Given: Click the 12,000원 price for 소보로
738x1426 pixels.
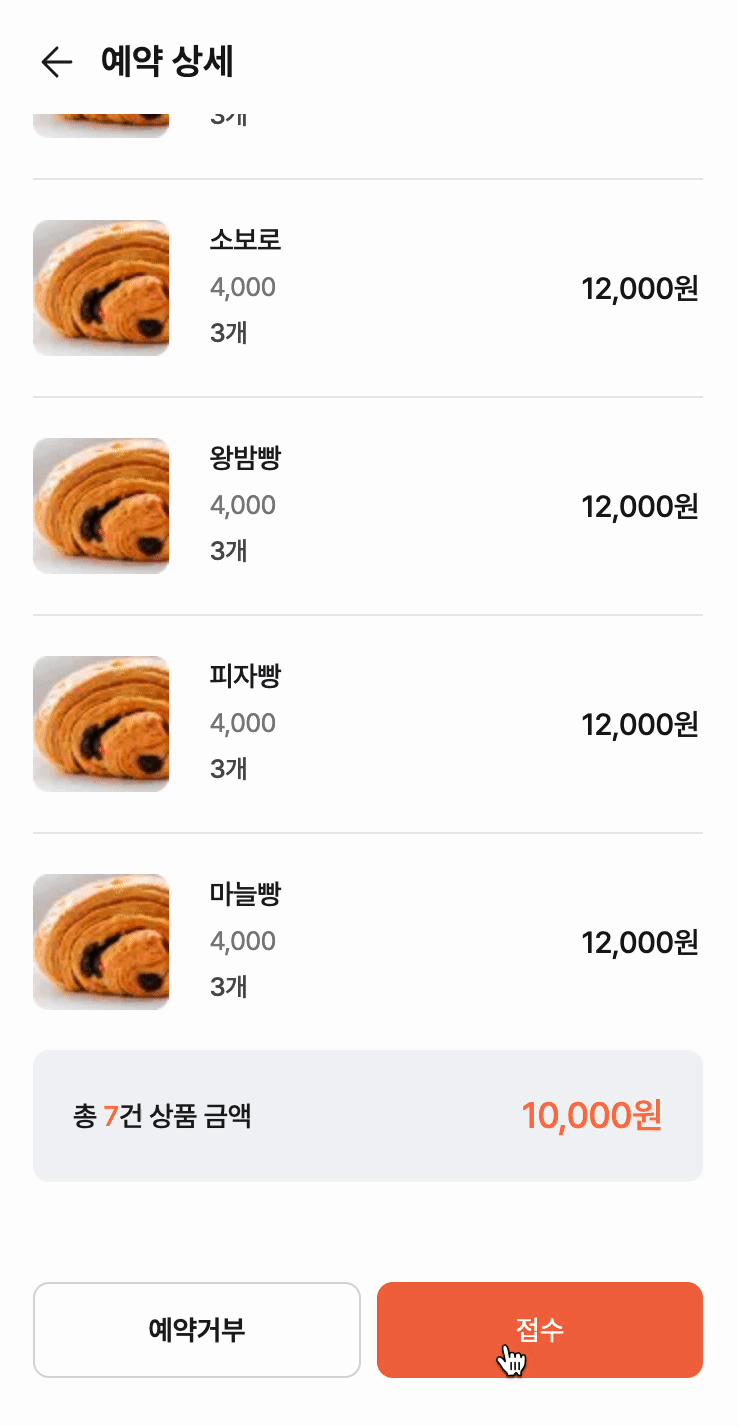Looking at the screenshot, I should tap(639, 289).
